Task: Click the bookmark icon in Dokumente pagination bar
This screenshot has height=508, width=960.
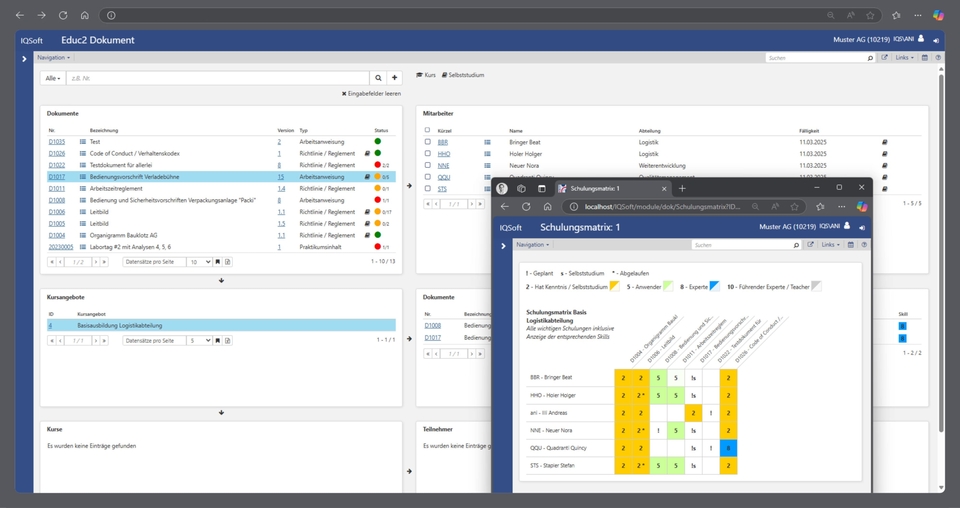Action: [217, 262]
